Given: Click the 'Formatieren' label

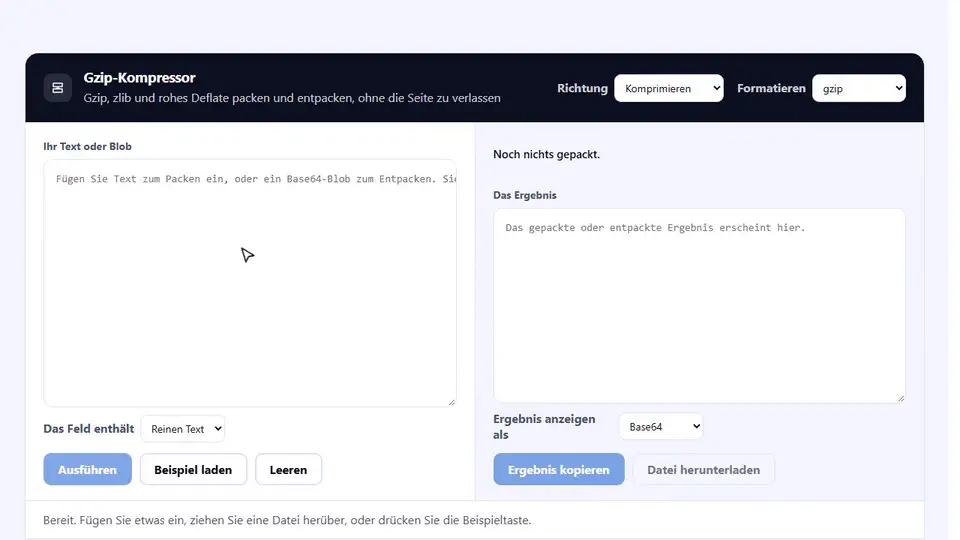Looking at the screenshot, I should pyautogui.click(x=771, y=88).
